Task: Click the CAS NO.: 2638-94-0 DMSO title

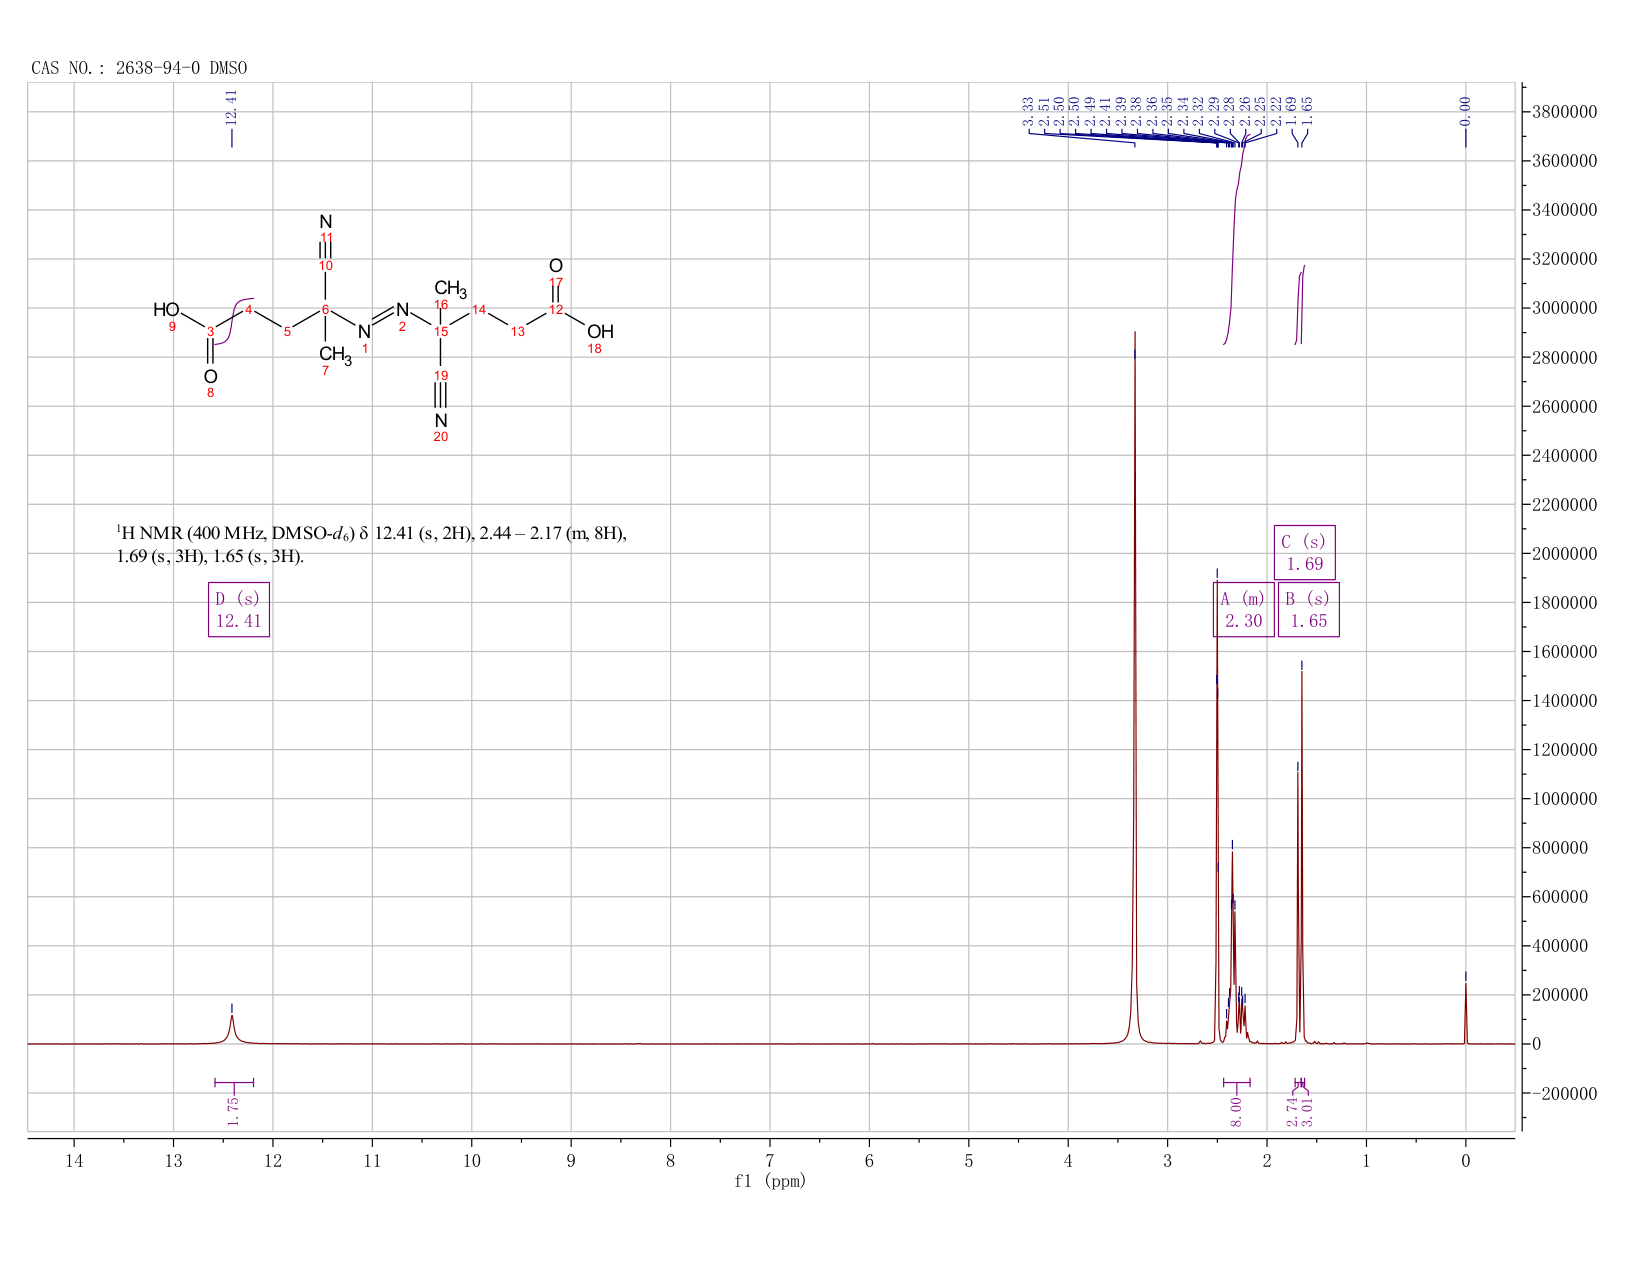Action: [x=139, y=68]
